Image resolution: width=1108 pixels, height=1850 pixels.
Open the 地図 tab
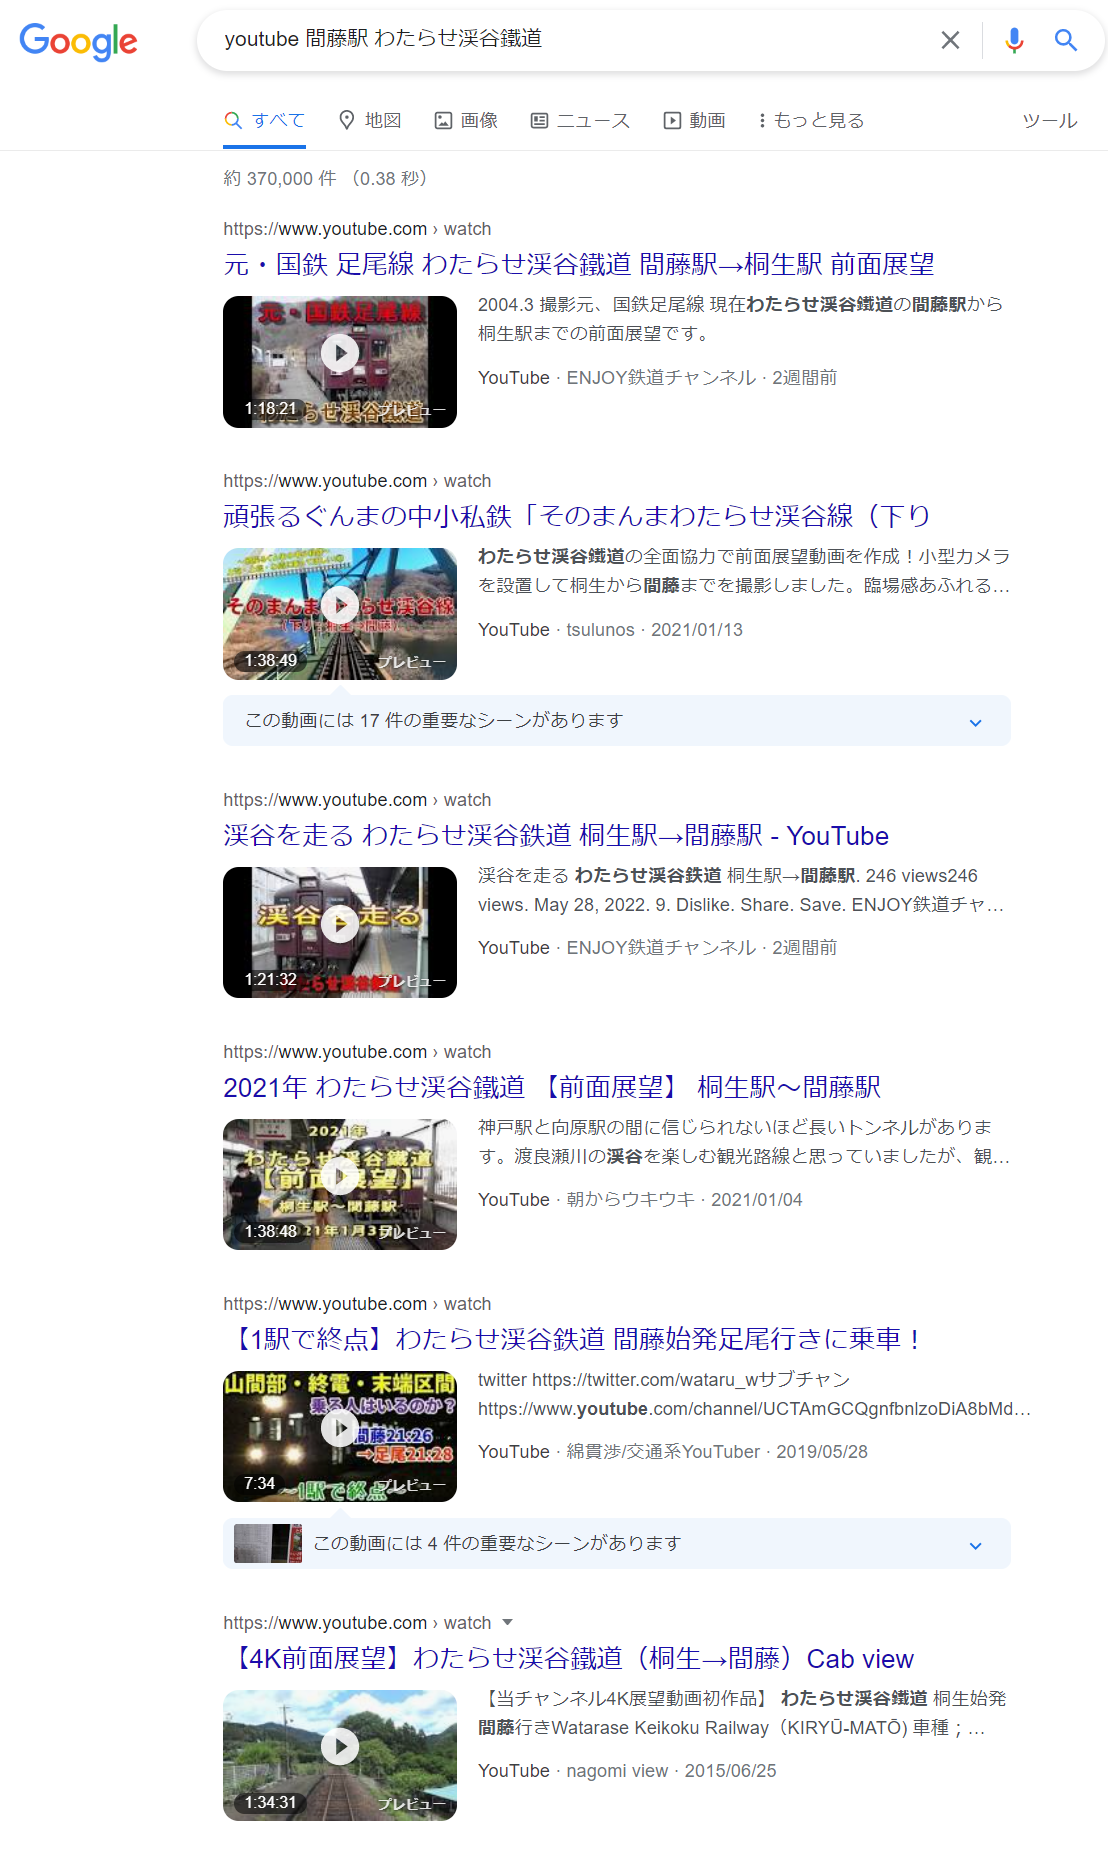click(x=370, y=121)
